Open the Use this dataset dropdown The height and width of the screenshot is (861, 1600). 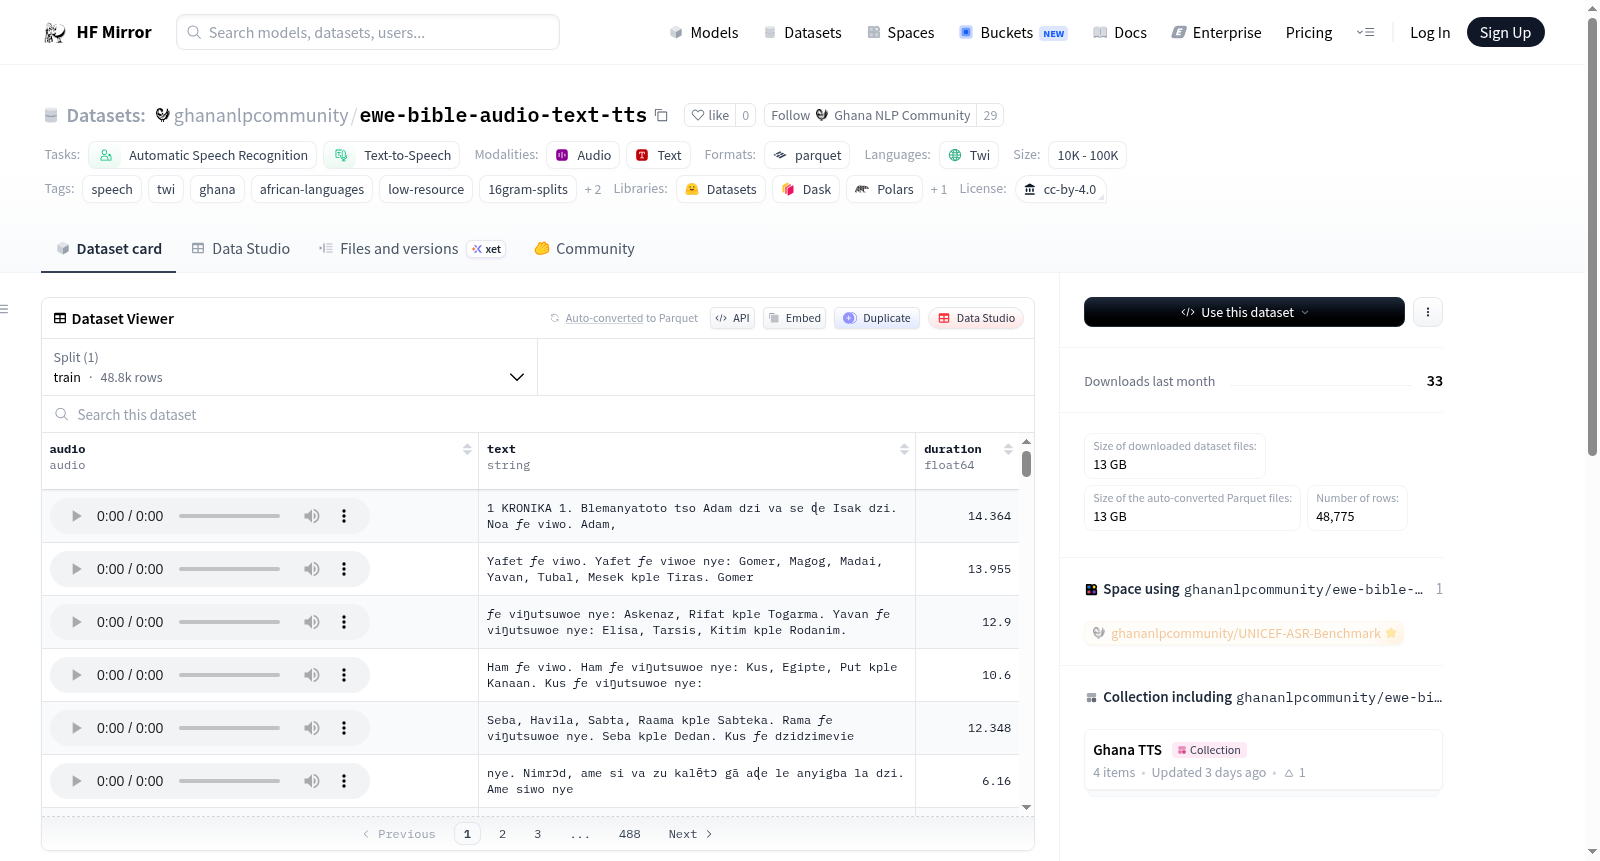1244,312
